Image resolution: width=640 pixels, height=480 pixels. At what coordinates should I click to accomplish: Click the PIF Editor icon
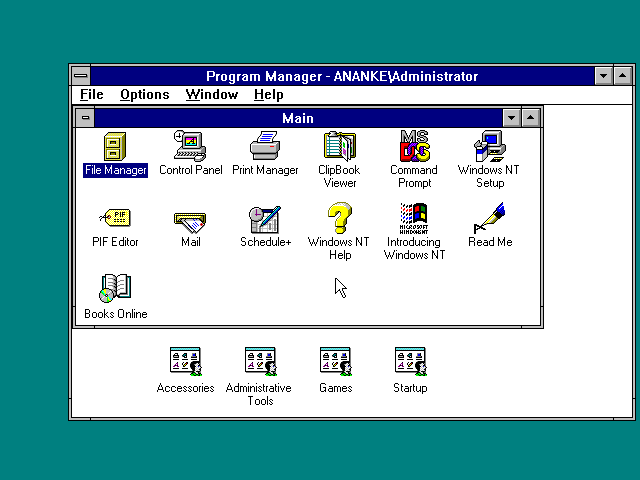115,218
